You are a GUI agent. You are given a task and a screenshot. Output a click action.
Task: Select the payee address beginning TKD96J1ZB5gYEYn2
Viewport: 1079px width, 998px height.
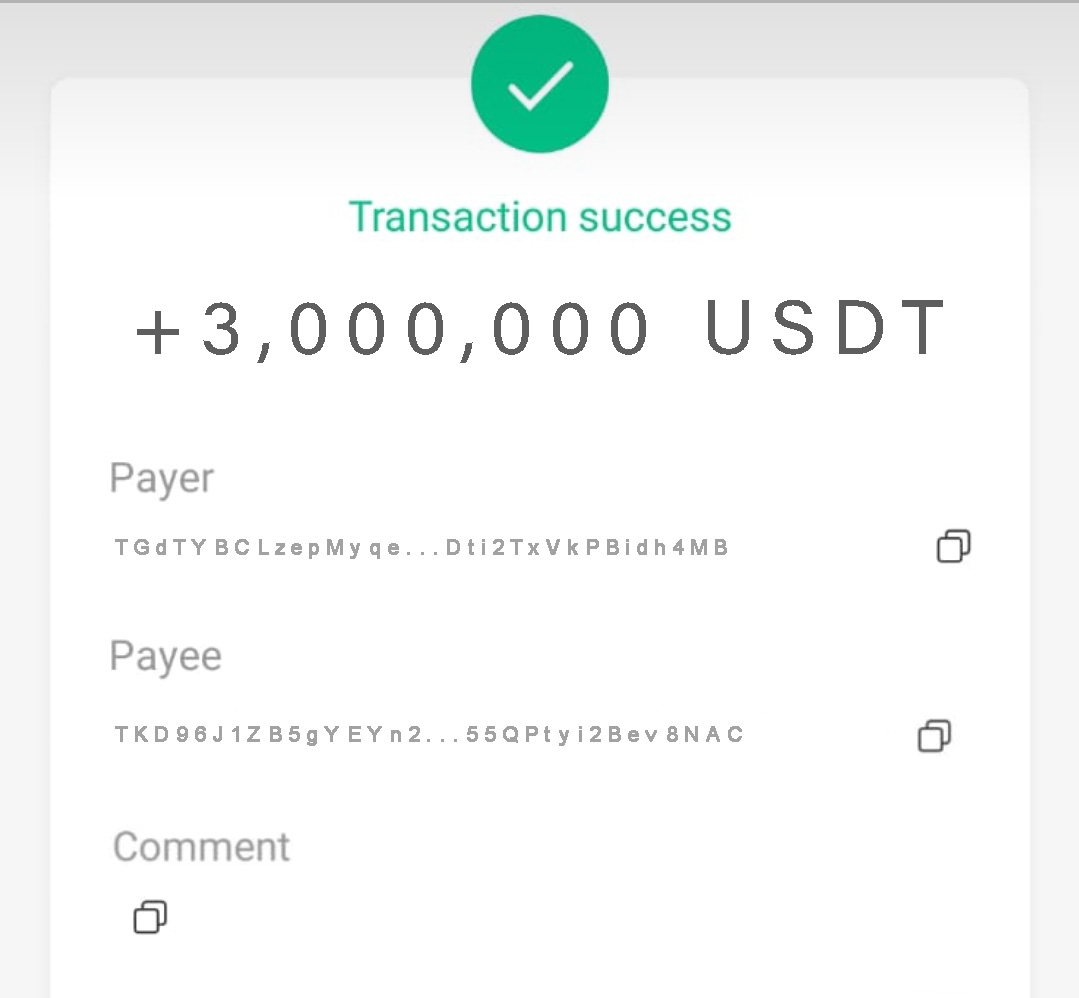click(x=268, y=735)
